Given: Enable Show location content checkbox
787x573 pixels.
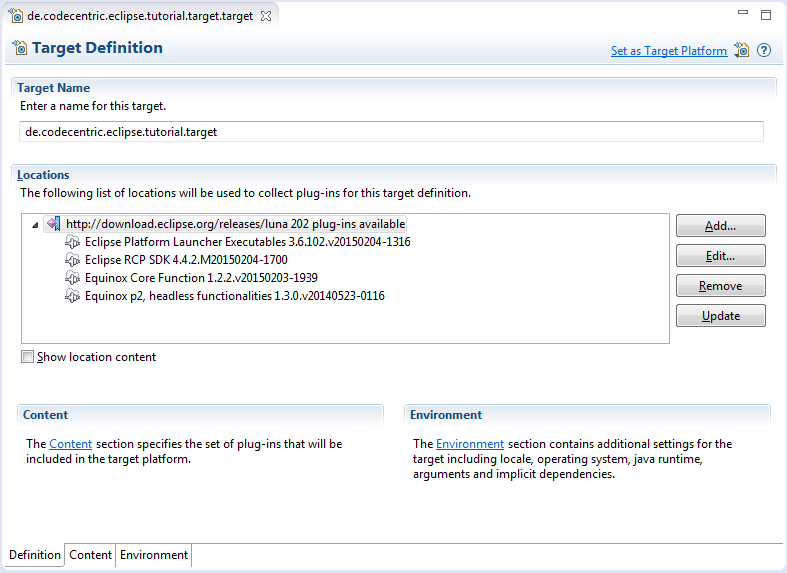Looking at the screenshot, I should pyautogui.click(x=28, y=357).
